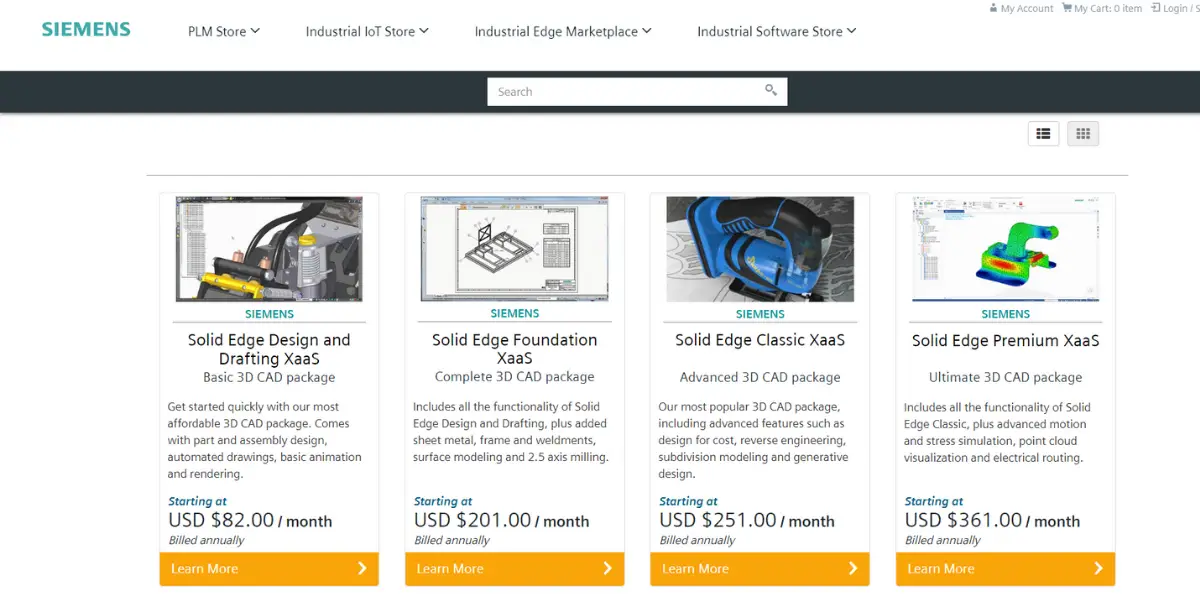Click Learn More for Foundation XaaS
The width and height of the screenshot is (1200, 600).
click(x=515, y=568)
